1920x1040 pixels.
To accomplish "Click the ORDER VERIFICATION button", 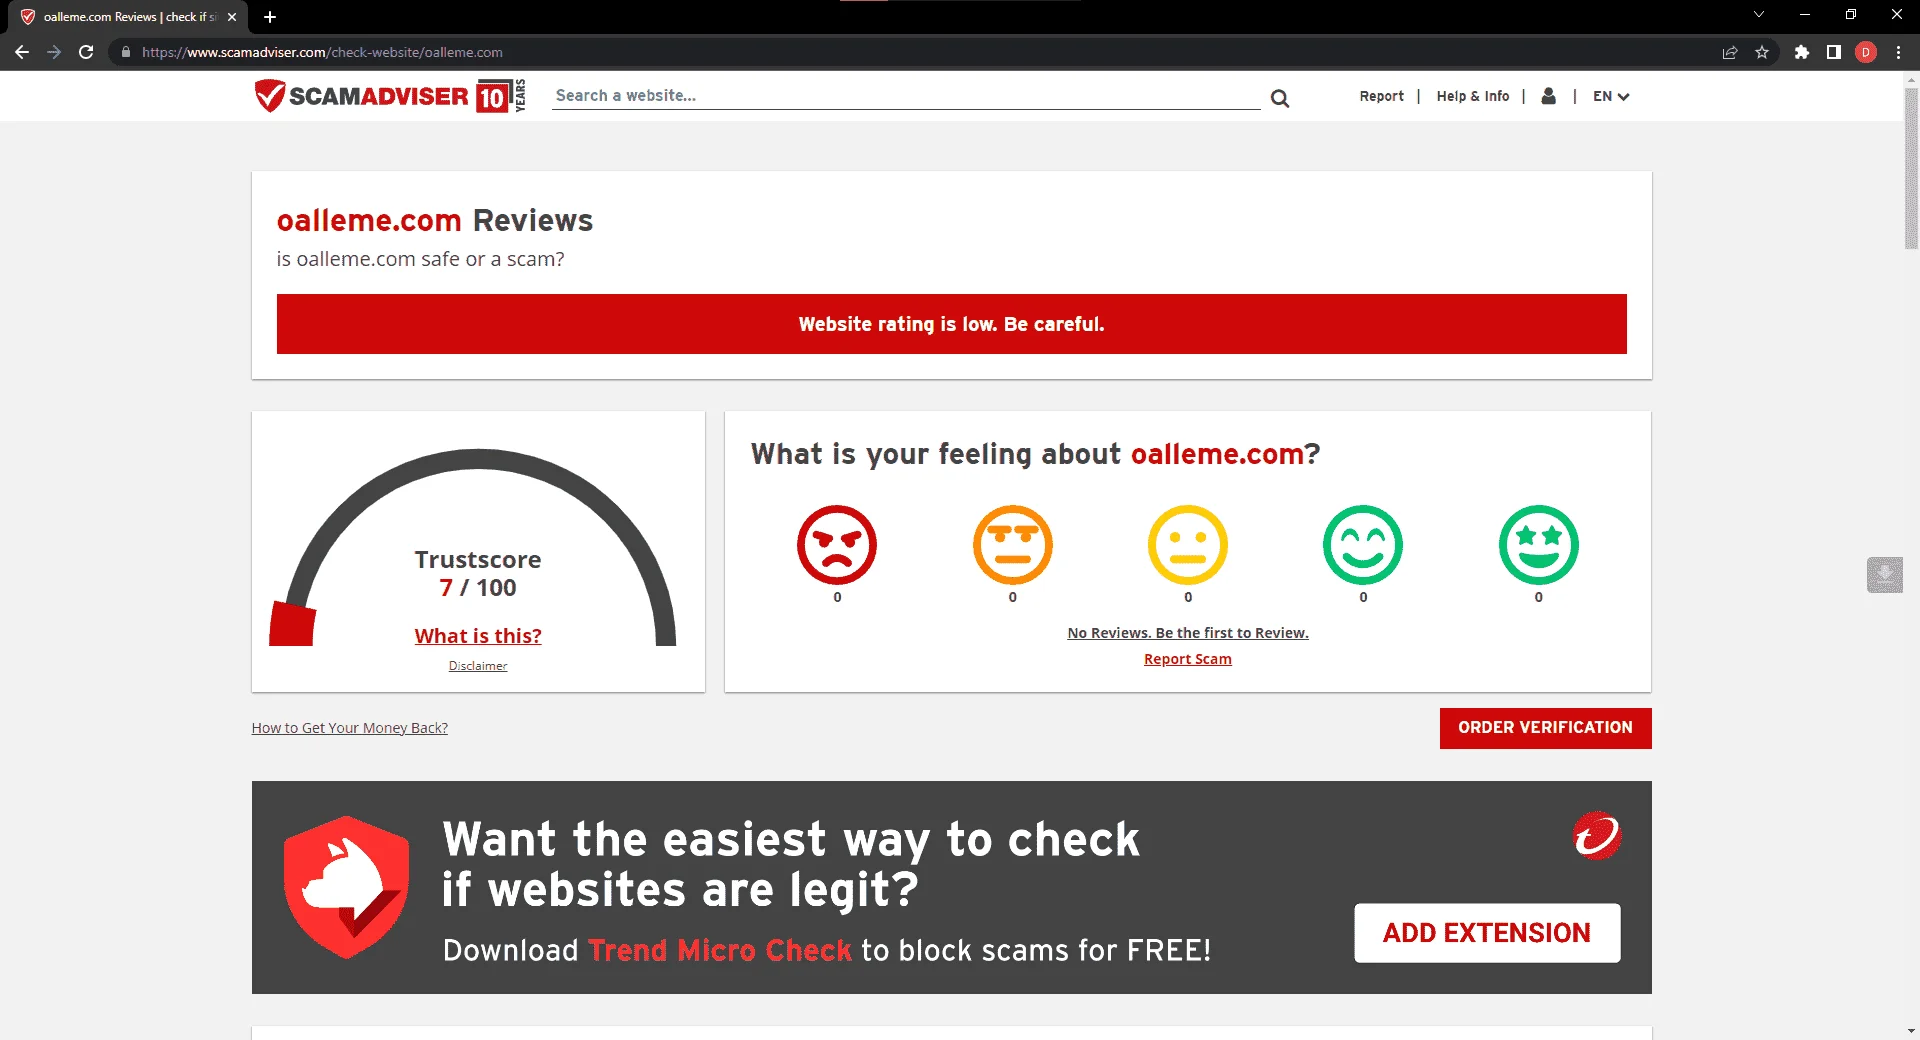I will pos(1546,728).
